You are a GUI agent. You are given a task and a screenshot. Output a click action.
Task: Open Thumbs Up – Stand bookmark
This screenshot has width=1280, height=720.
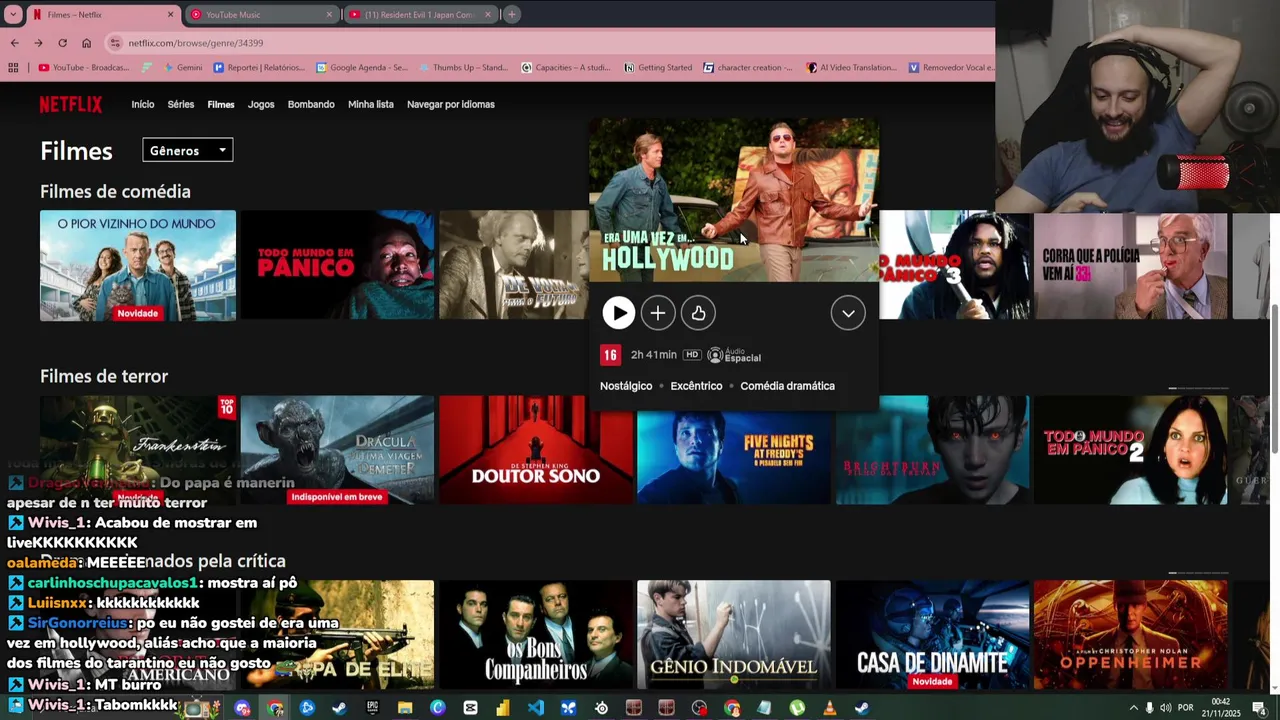[x=462, y=68]
